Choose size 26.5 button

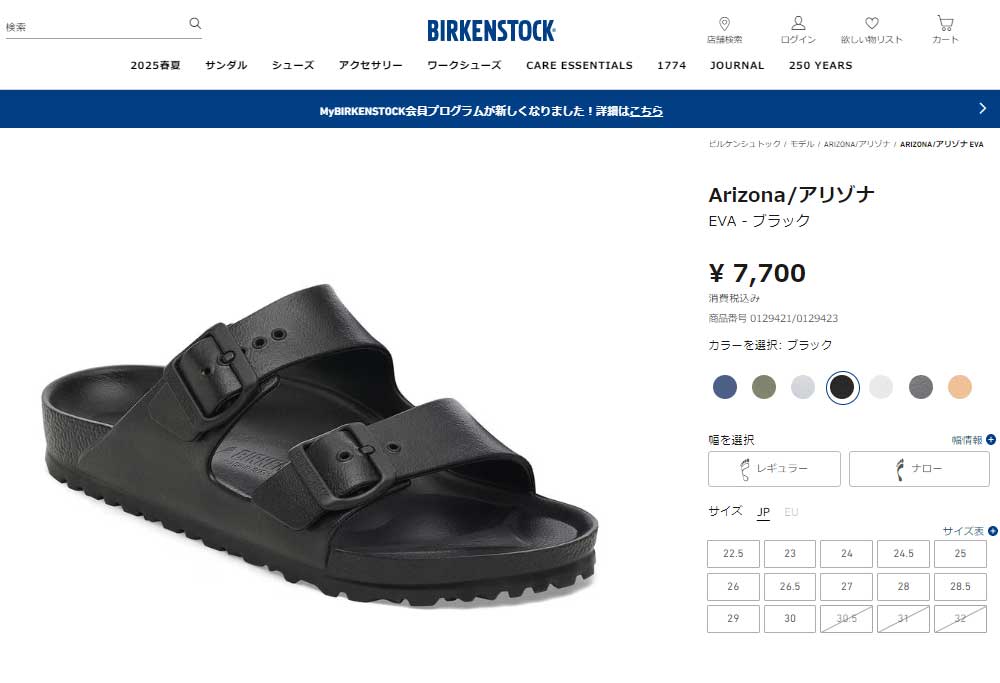[x=790, y=586]
